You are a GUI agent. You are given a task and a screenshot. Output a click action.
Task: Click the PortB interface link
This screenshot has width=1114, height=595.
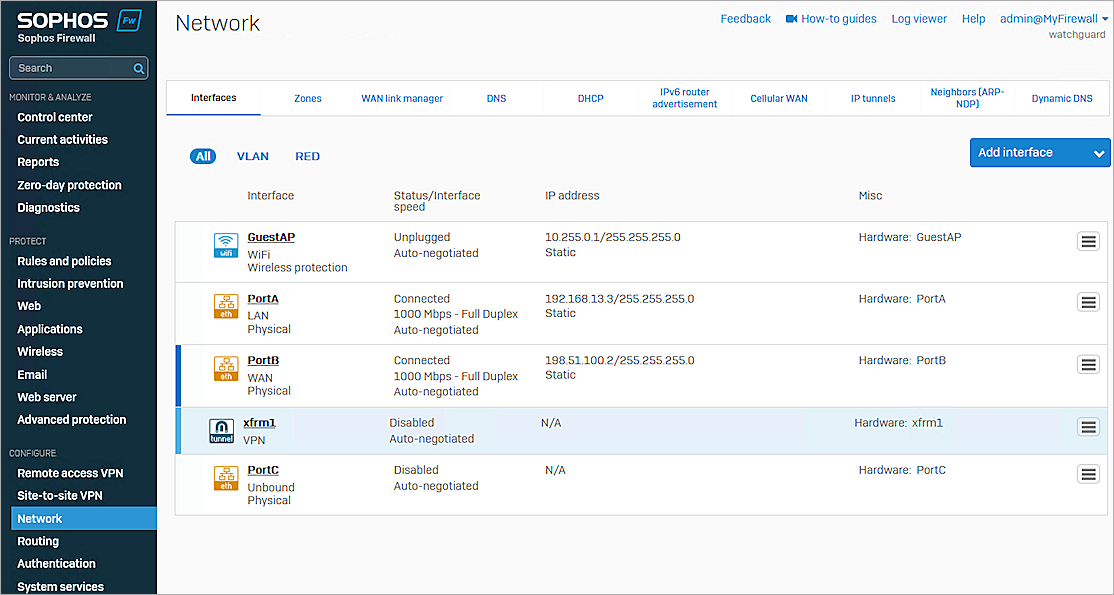pyautogui.click(x=262, y=360)
